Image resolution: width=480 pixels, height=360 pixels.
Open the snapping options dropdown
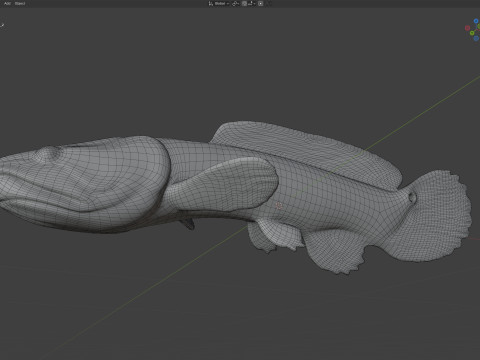[x=252, y=3]
